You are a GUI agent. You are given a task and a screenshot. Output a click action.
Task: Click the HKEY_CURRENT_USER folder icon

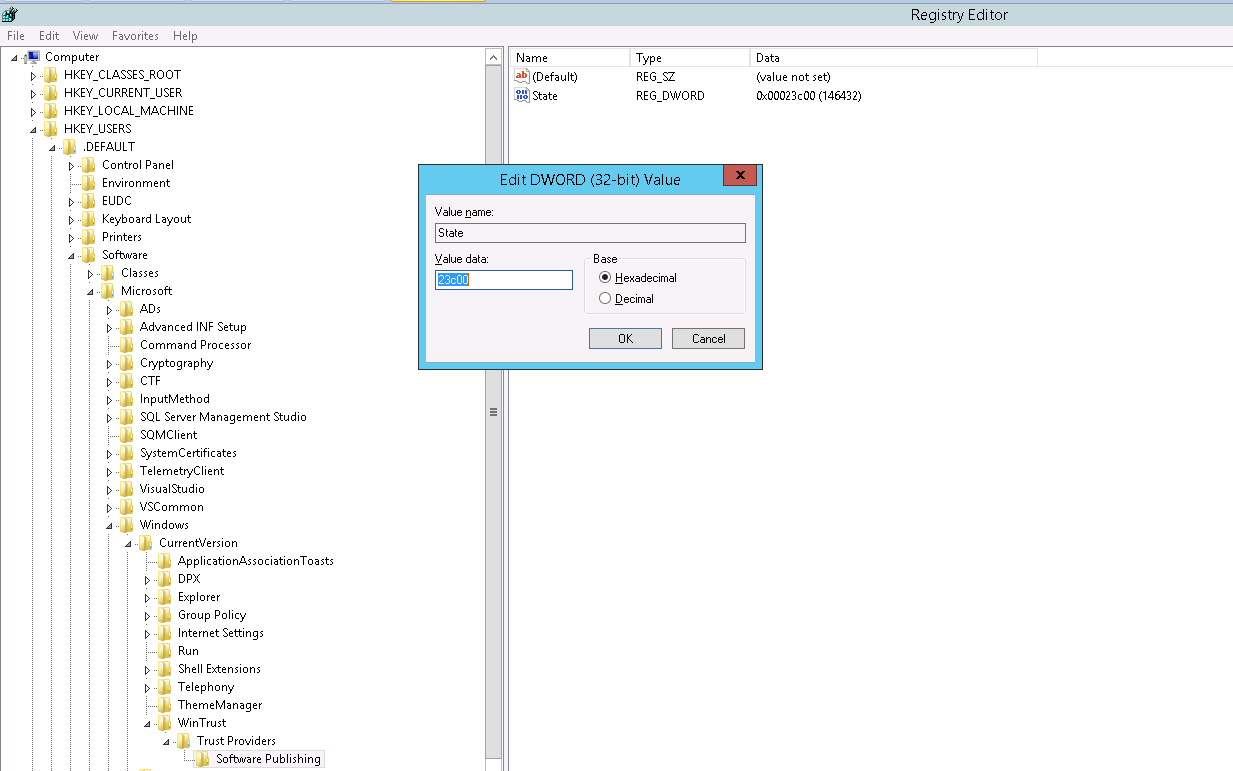click(x=51, y=93)
